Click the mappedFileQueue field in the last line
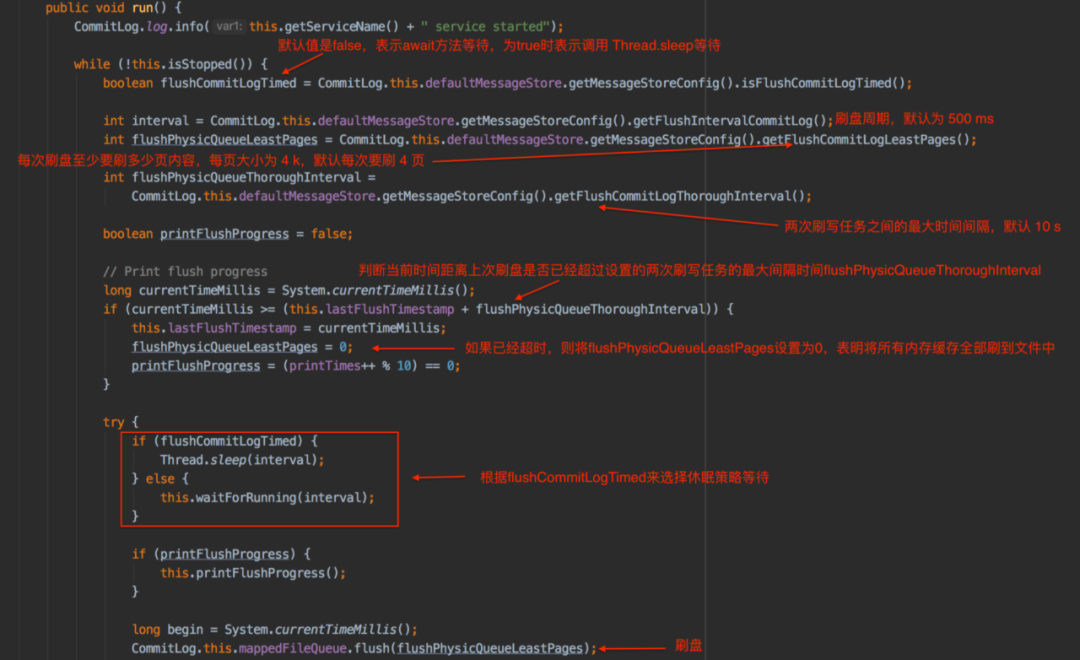 coord(292,648)
